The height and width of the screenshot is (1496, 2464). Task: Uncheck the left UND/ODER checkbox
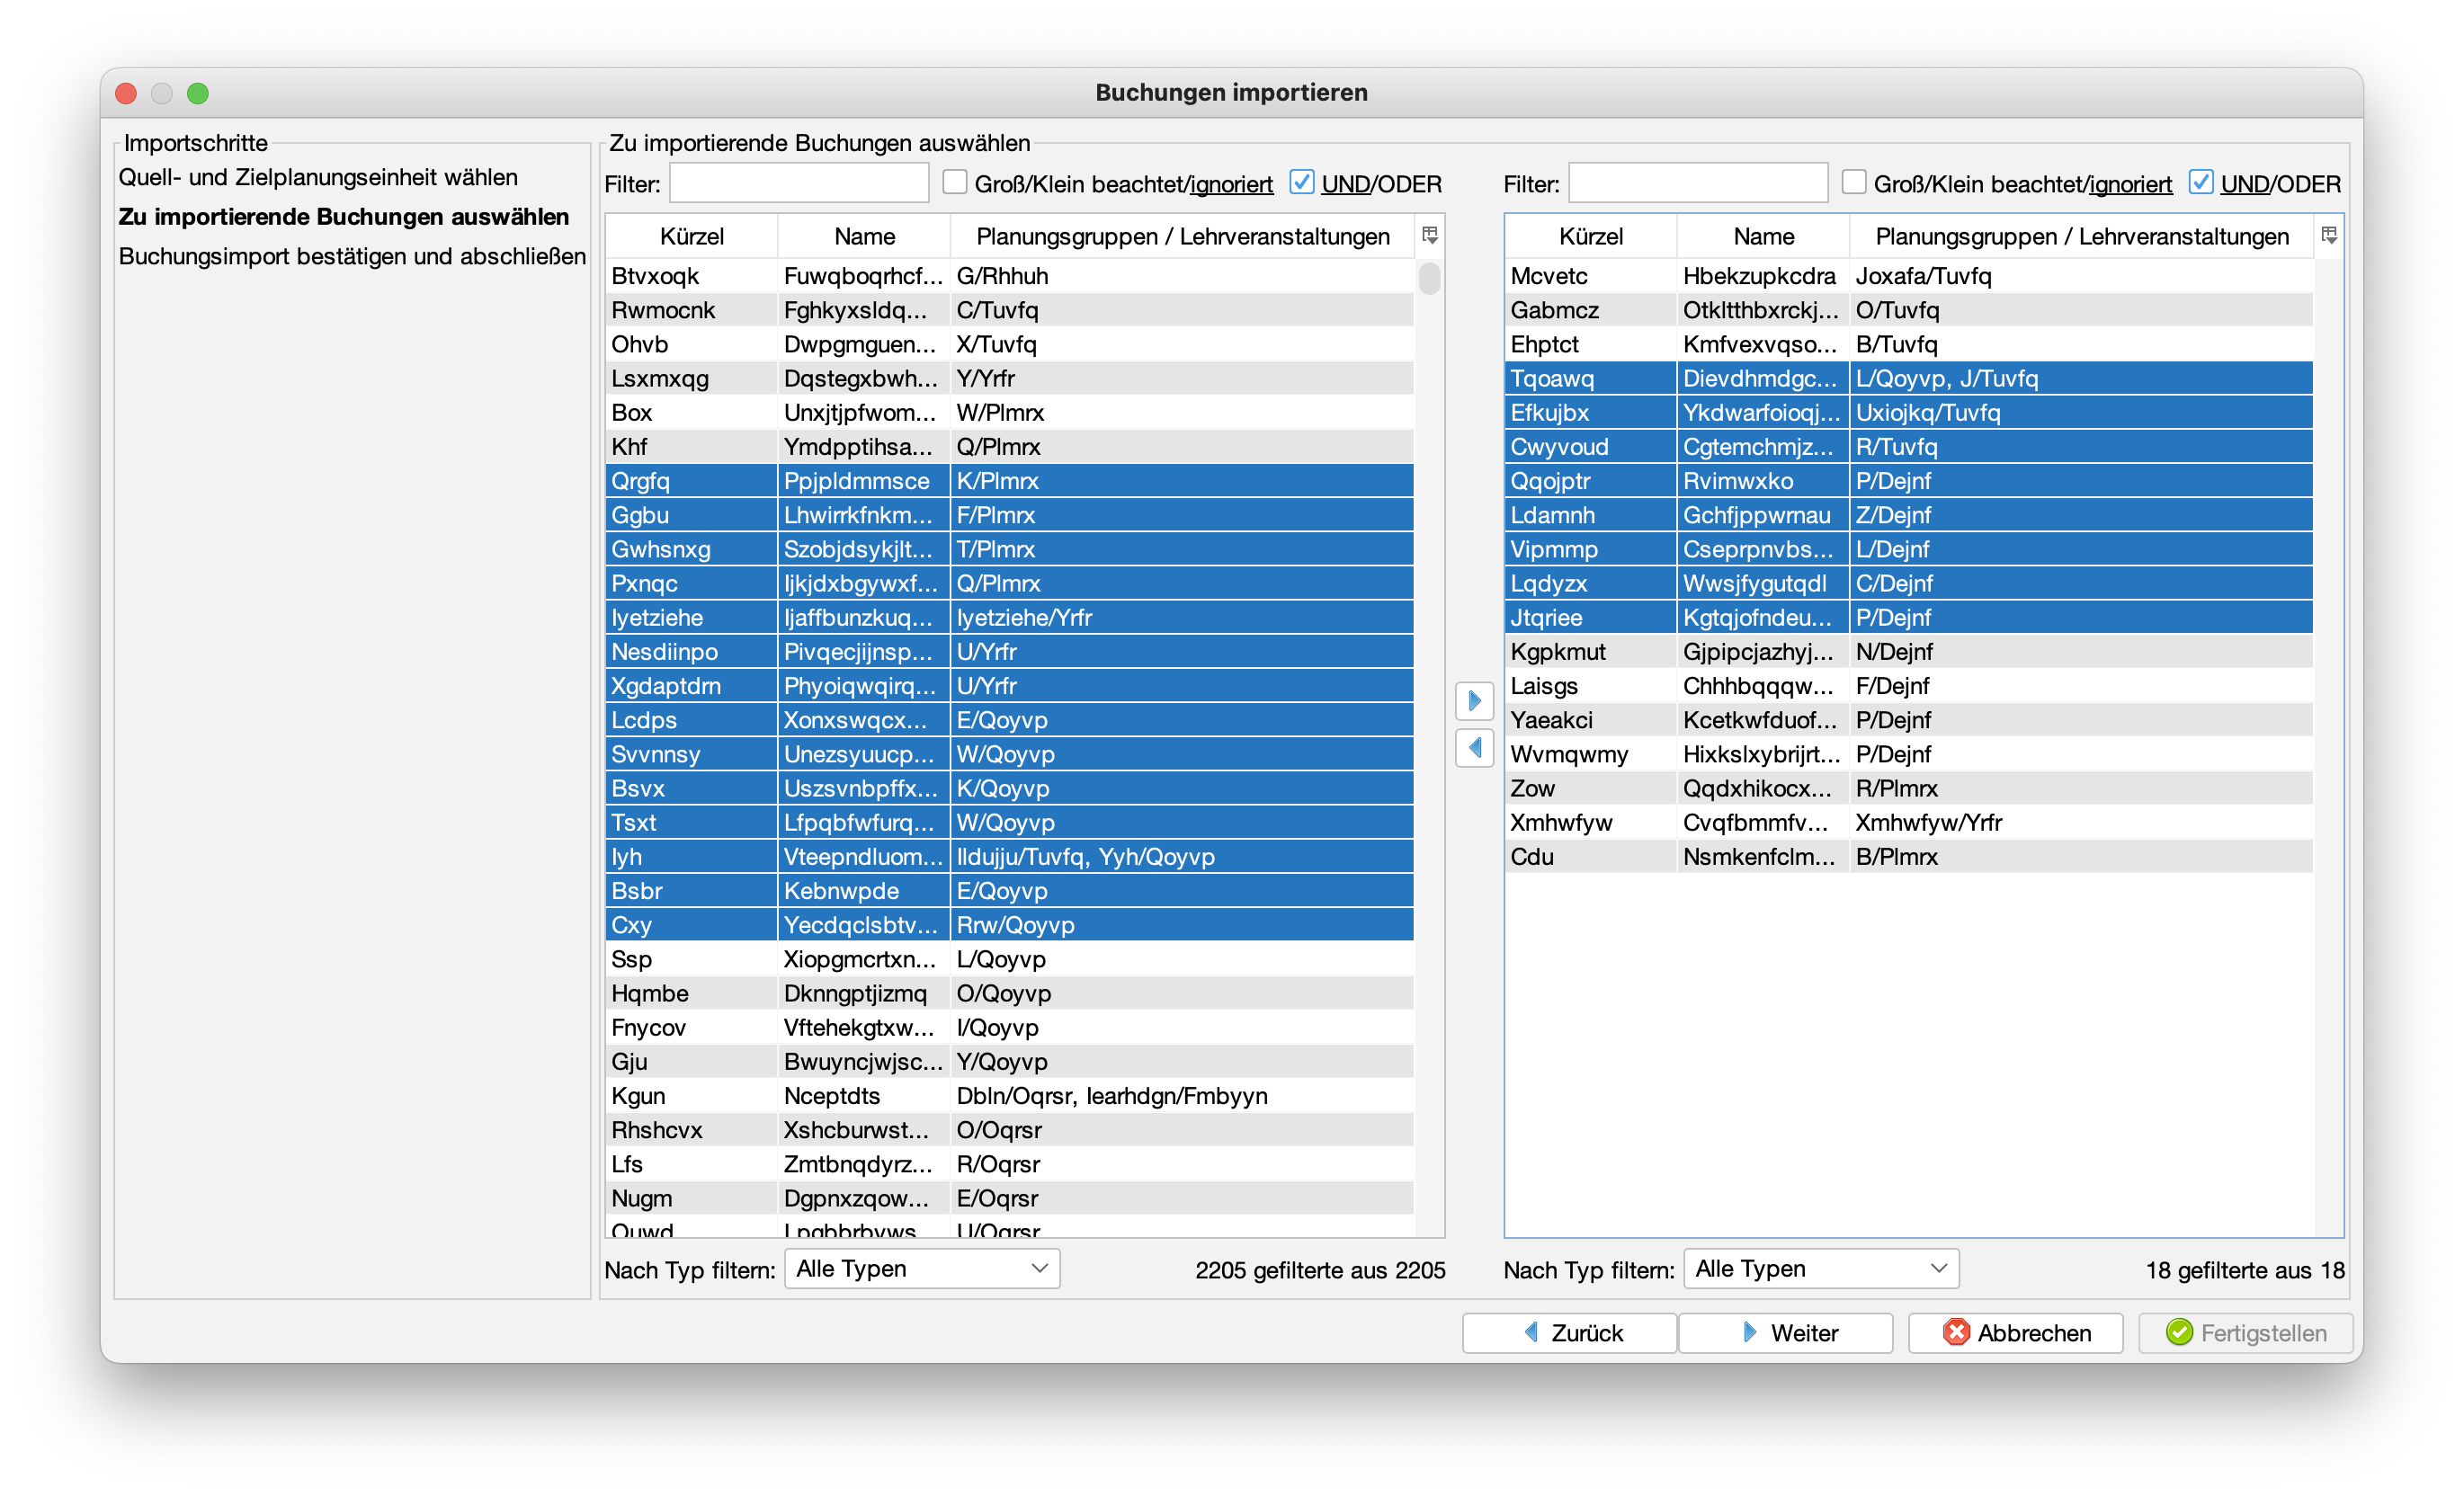pyautogui.click(x=1301, y=182)
